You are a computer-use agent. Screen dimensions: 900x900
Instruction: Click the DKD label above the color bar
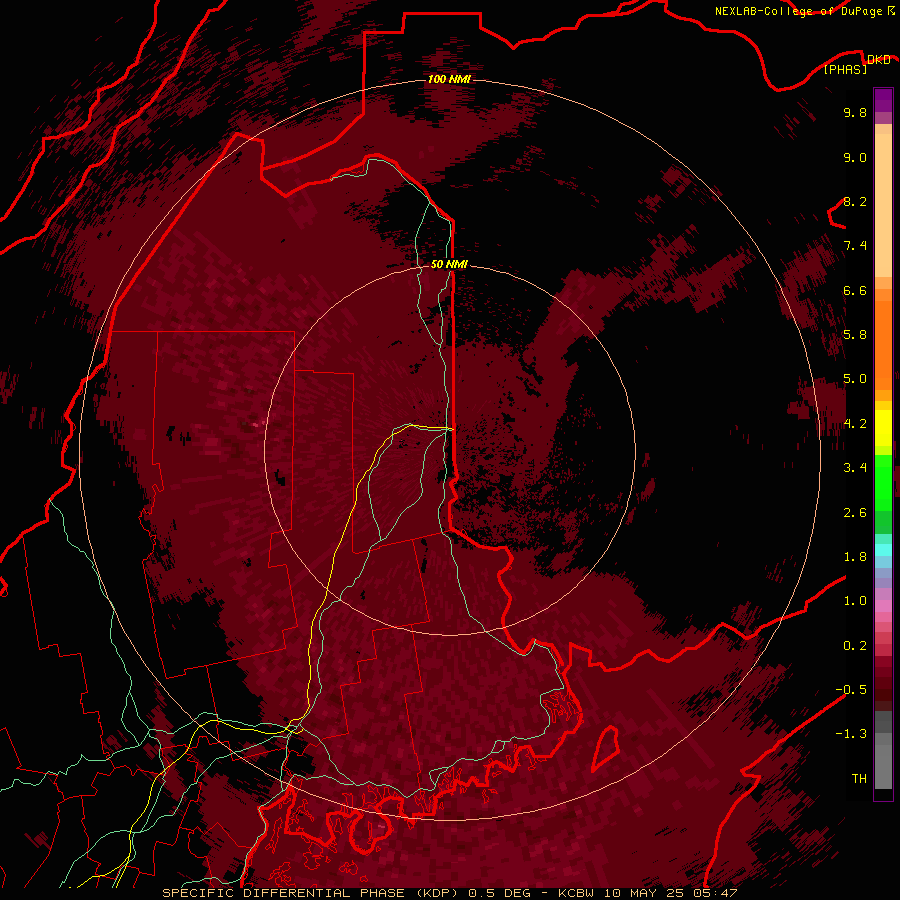pos(878,59)
